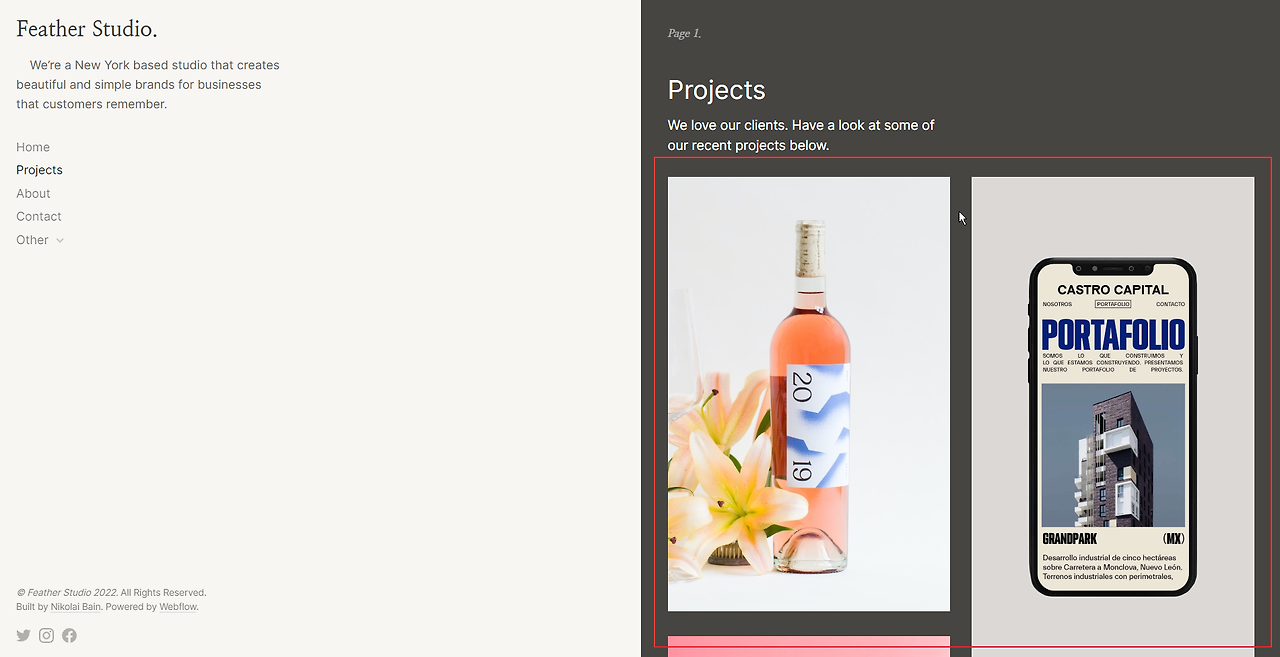This screenshot has width=1280, height=657.
Task: Open the Twitter social icon
Action: [23, 635]
